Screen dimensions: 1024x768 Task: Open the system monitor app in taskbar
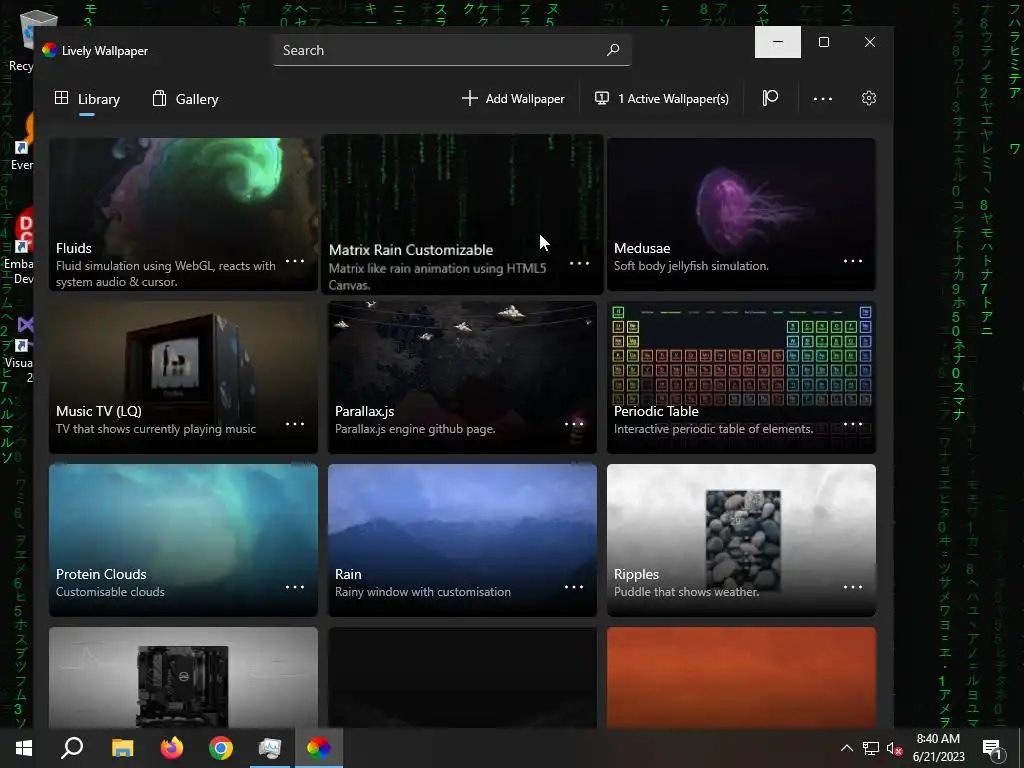pos(270,748)
